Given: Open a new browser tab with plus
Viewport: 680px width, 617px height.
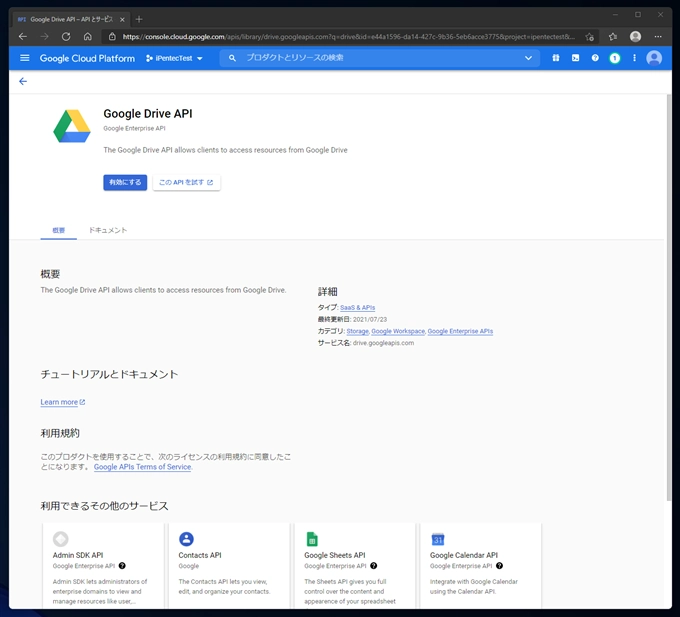Looking at the screenshot, I should [x=139, y=19].
